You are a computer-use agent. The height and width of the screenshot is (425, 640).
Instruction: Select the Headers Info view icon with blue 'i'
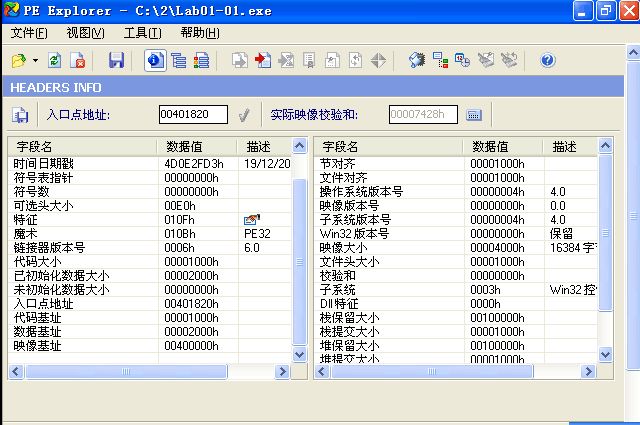155,60
